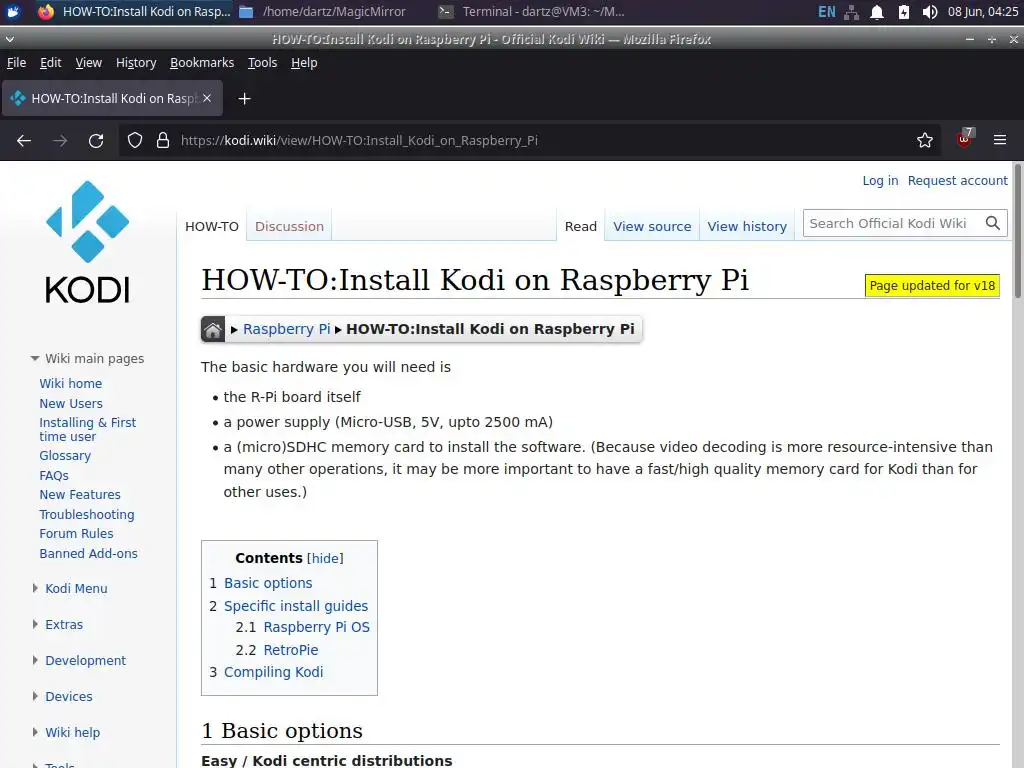Open Wiki home in the sidebar
Viewport: 1024px width, 768px height.
pyautogui.click(x=71, y=383)
